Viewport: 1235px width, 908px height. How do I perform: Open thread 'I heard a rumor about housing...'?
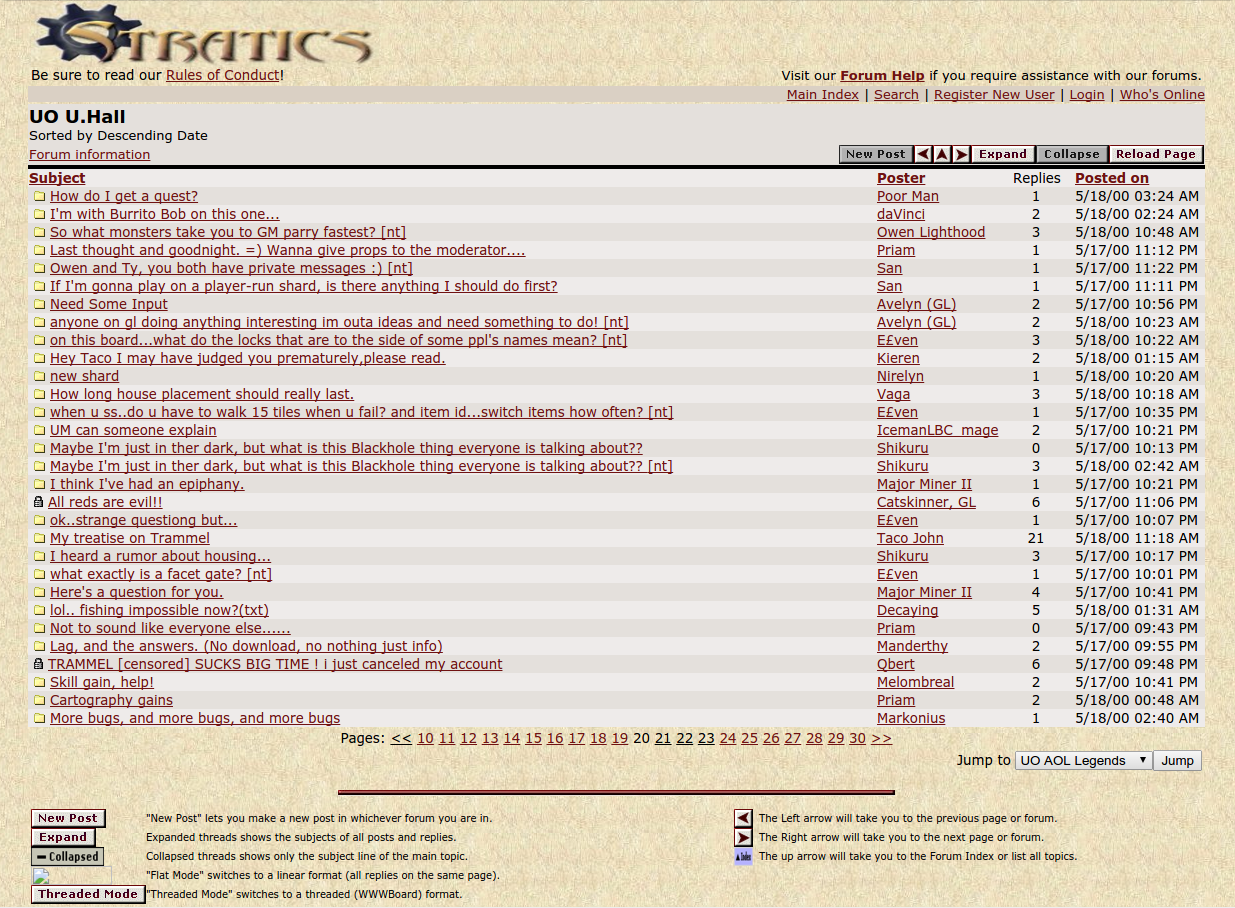pos(160,556)
